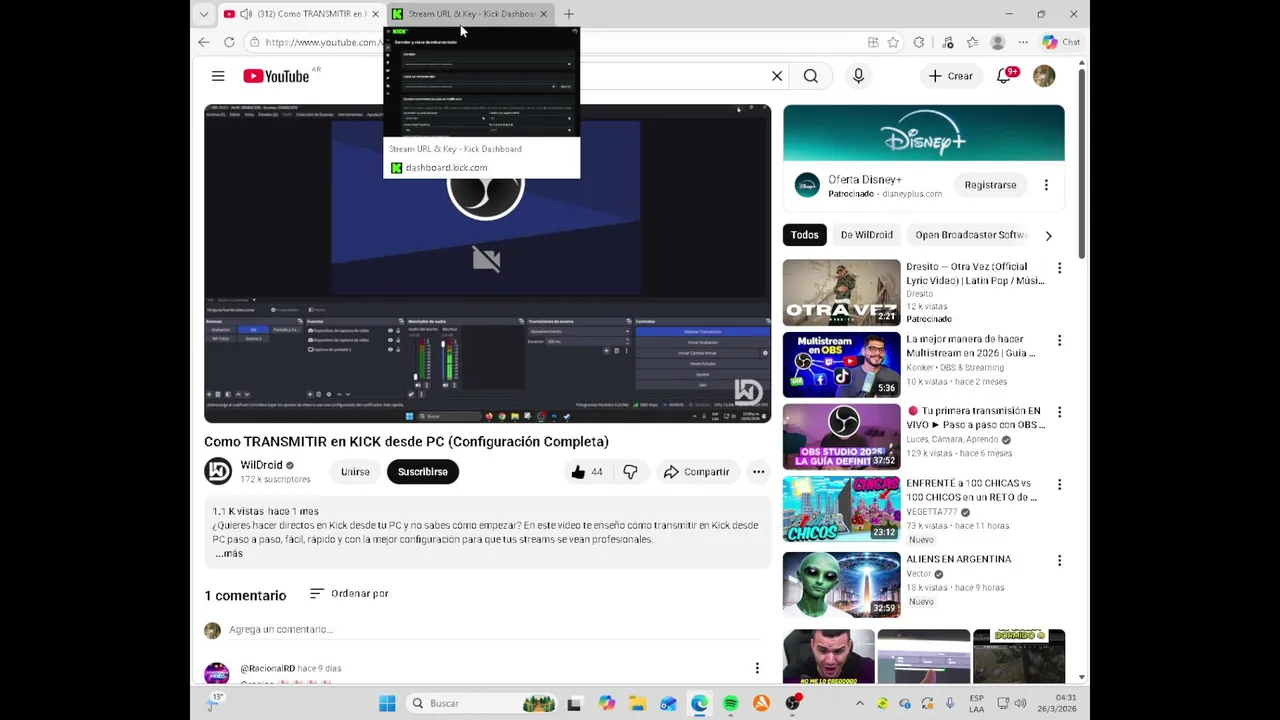Open the Windows Start menu
Screen dimensions: 1280x720
tap(387, 704)
